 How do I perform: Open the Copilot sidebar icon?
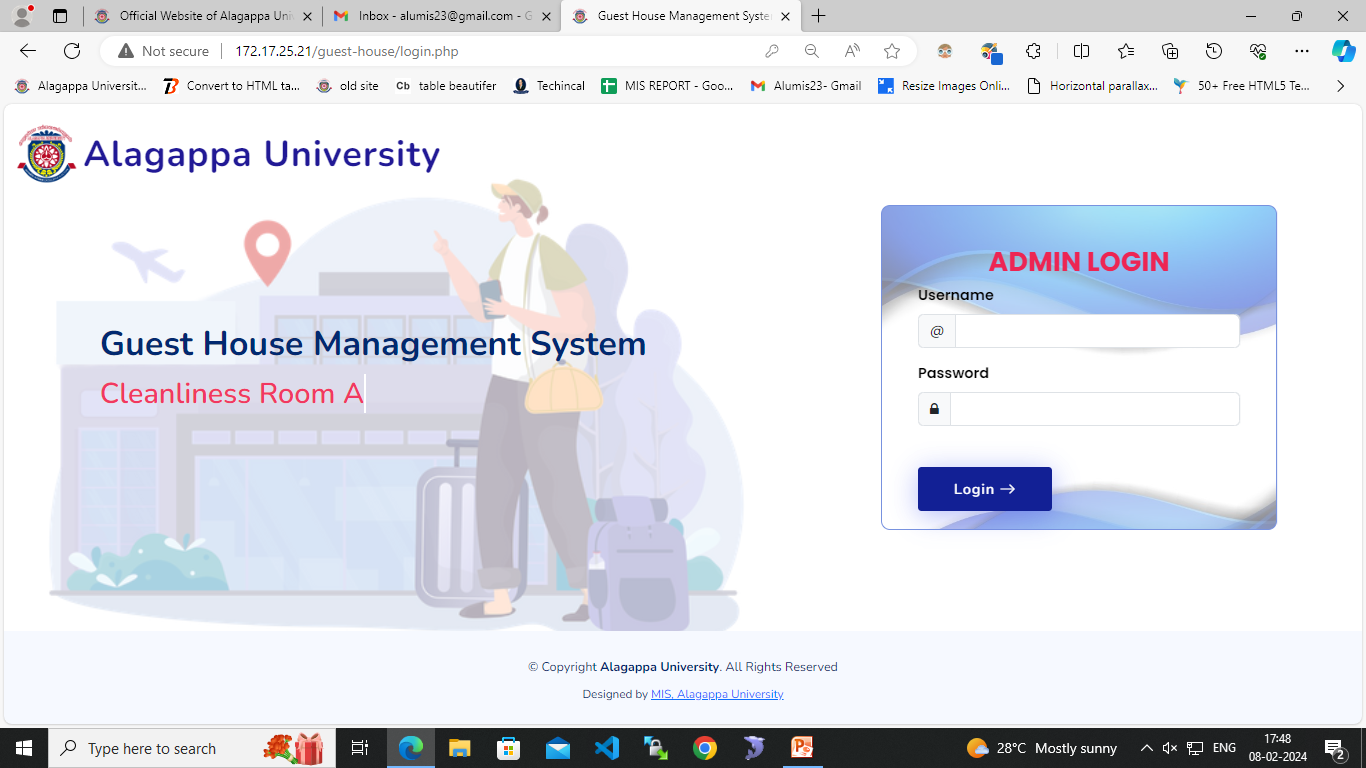click(1343, 51)
